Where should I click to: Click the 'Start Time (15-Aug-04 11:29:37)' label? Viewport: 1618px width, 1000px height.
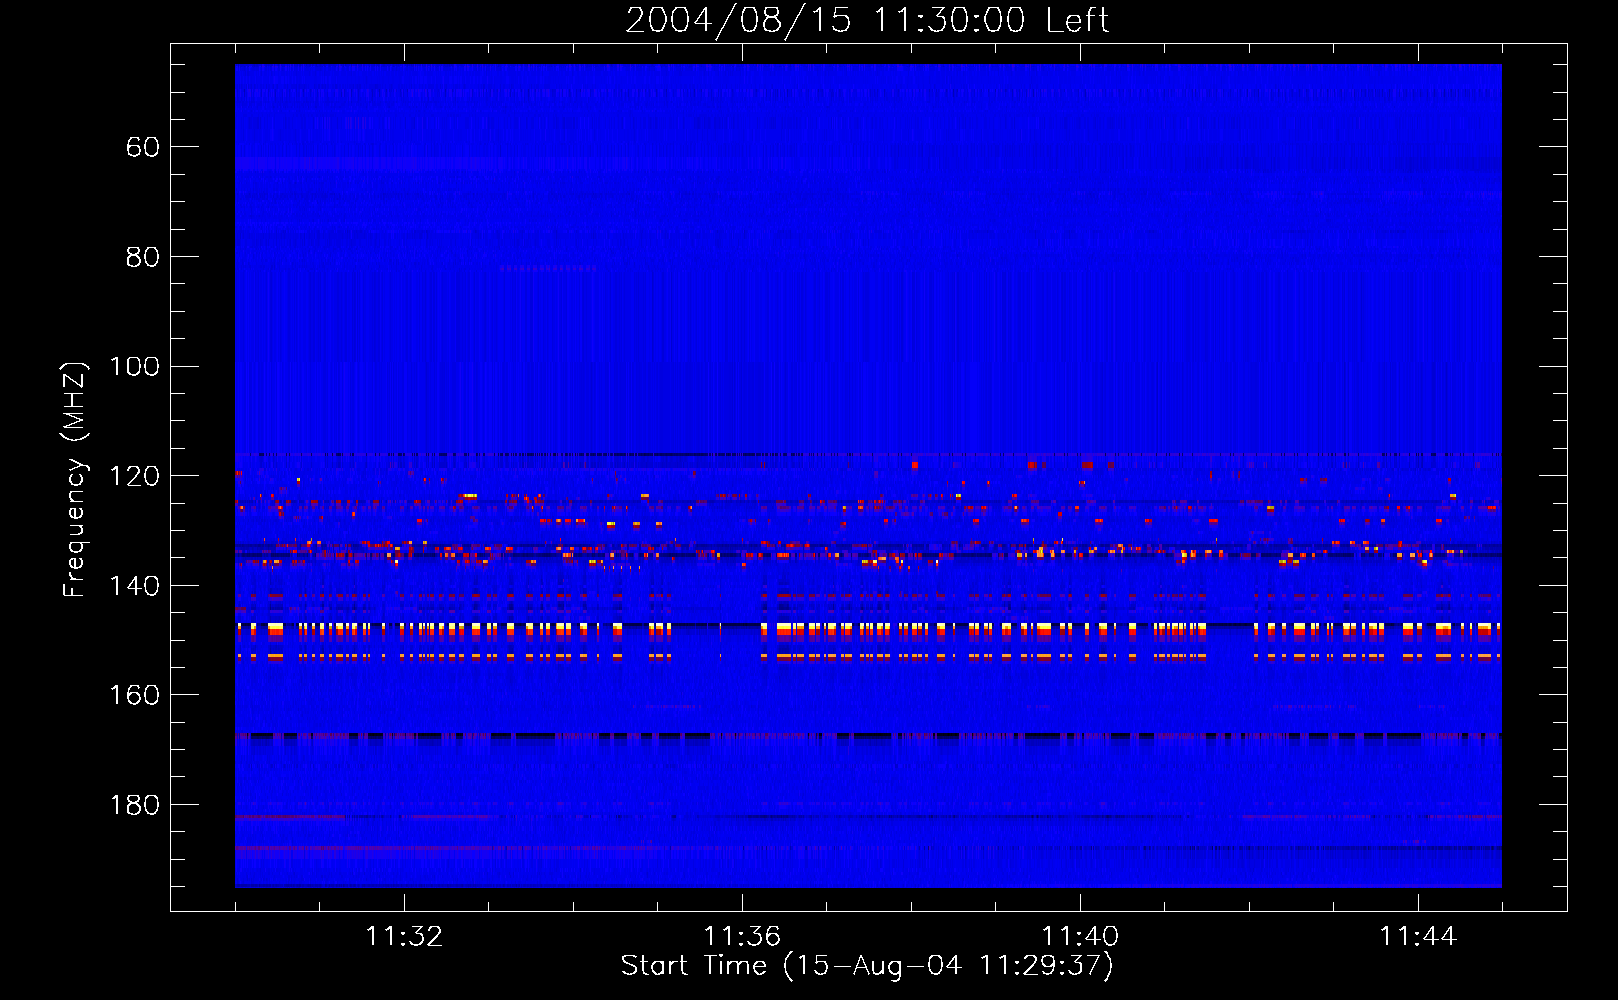(x=867, y=965)
